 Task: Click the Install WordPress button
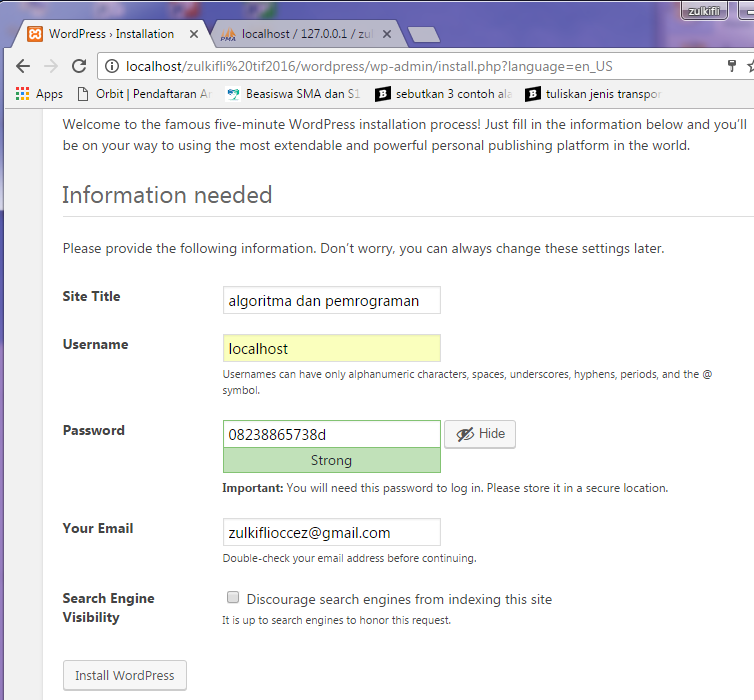(125, 675)
